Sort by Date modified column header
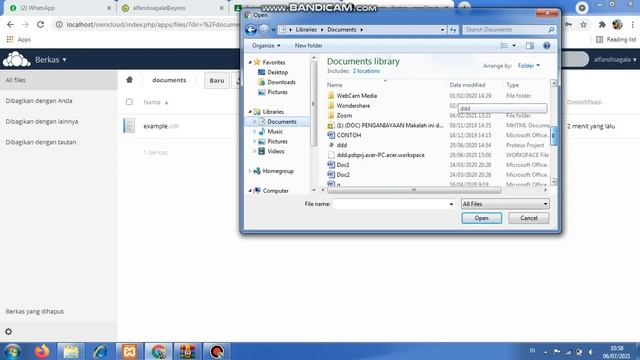Screen dimensions: 640x360 (467, 85)
